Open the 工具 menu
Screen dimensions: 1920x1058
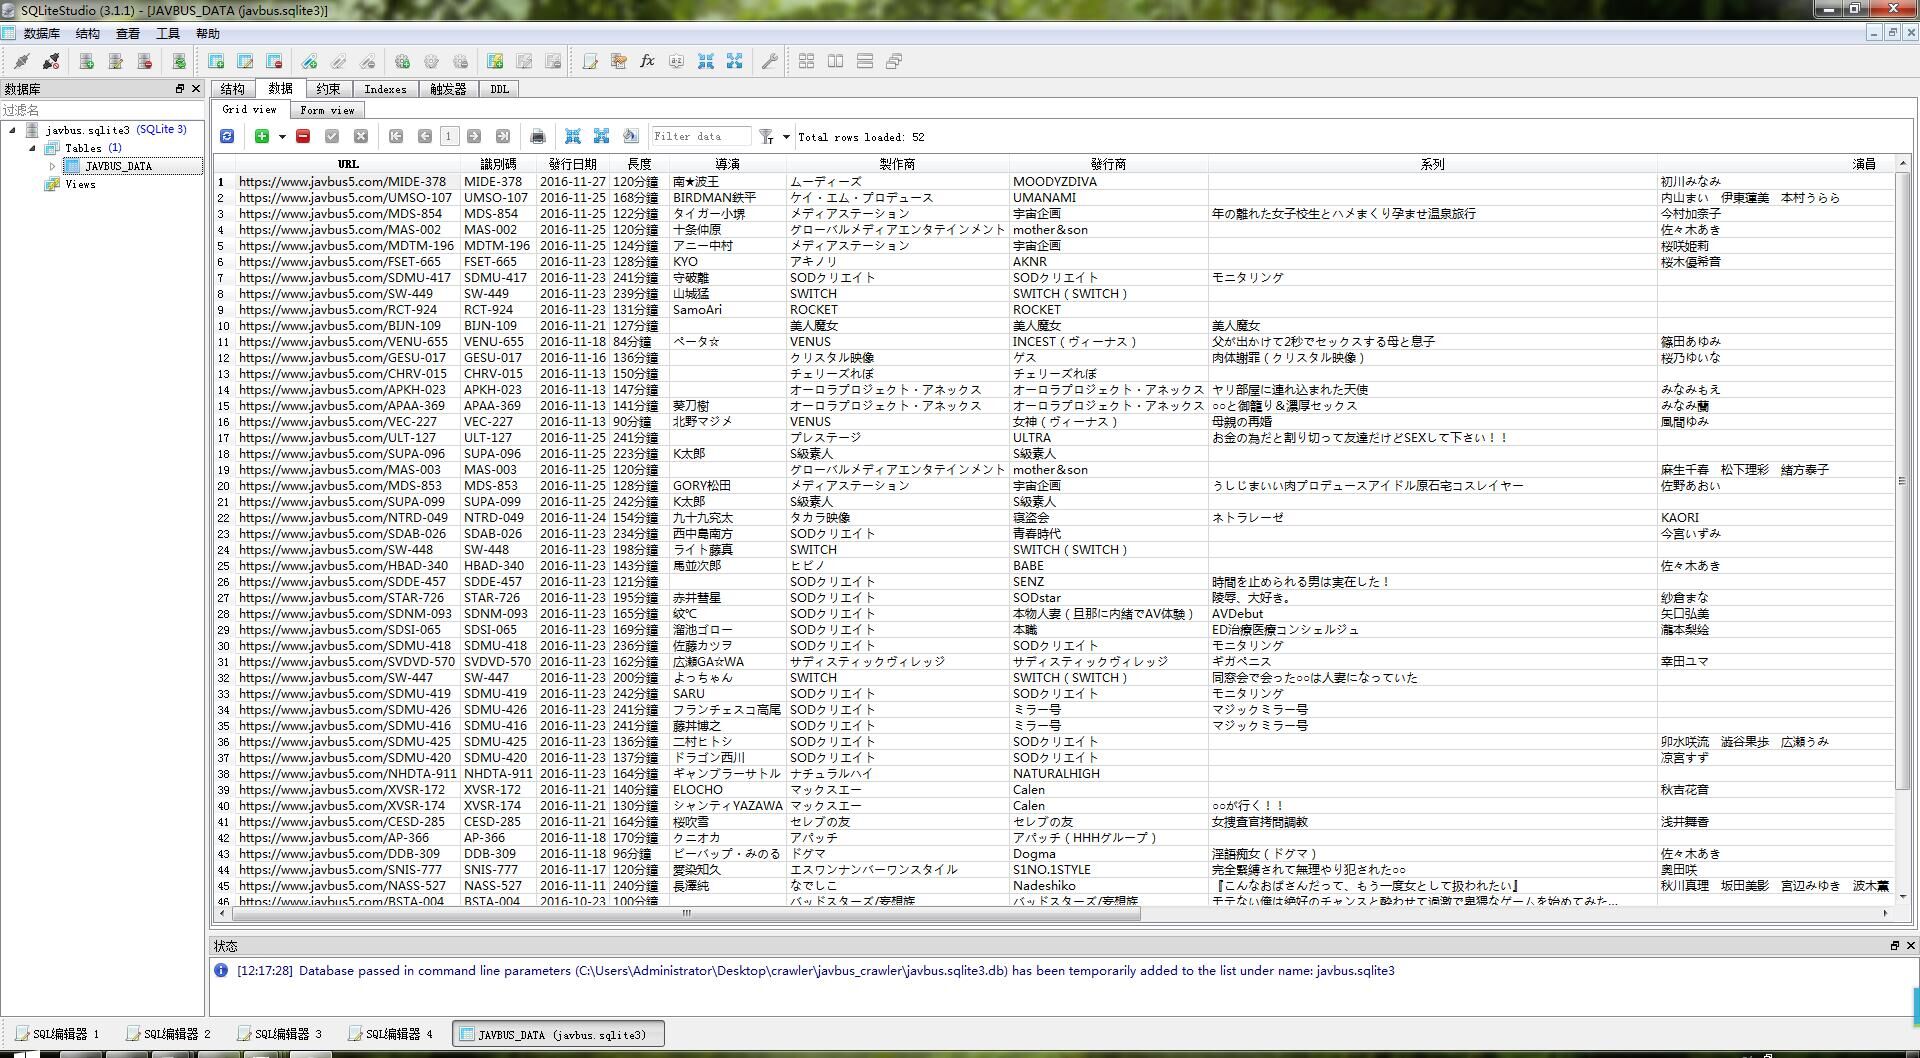(x=167, y=33)
